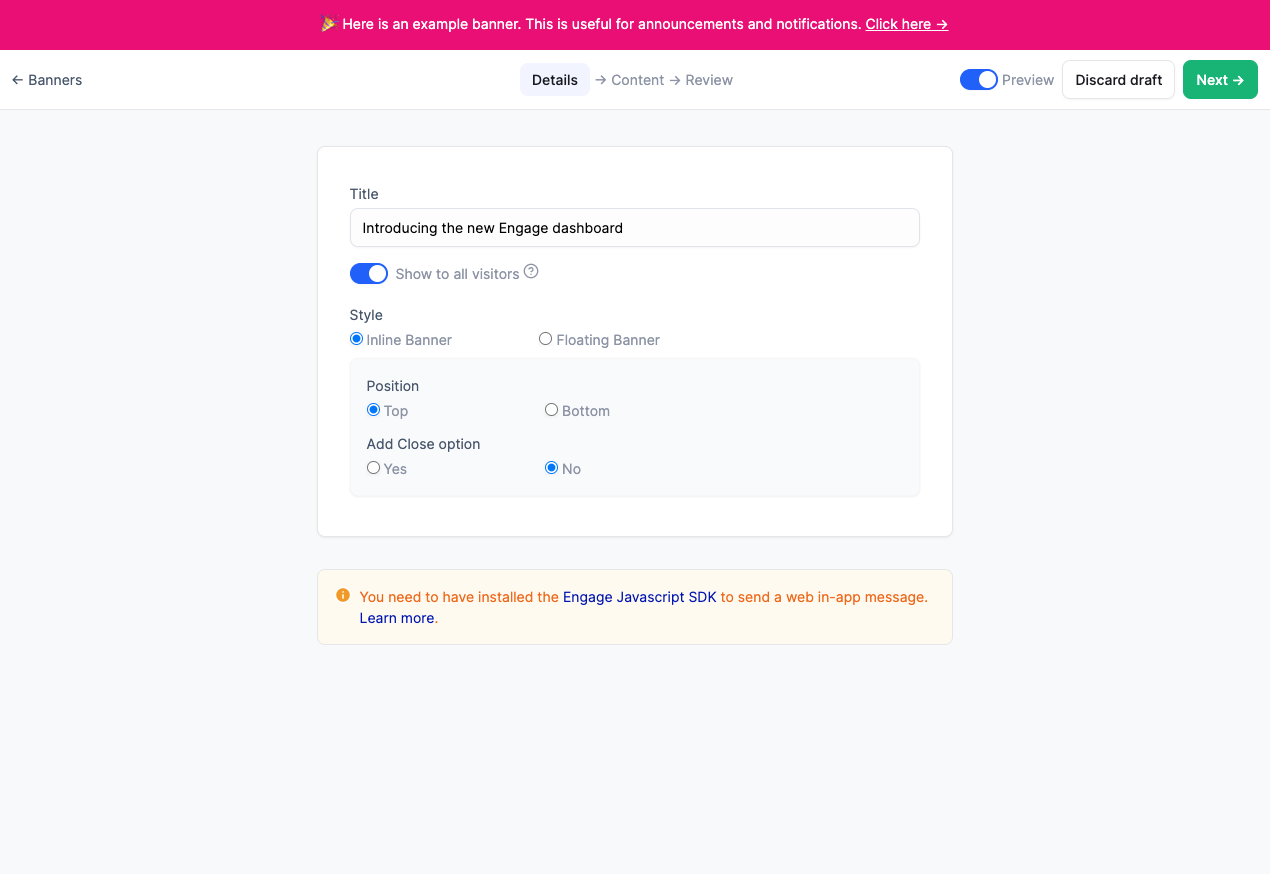Click the Discard draft button
Viewport: 1270px width, 874px height.
(1118, 80)
